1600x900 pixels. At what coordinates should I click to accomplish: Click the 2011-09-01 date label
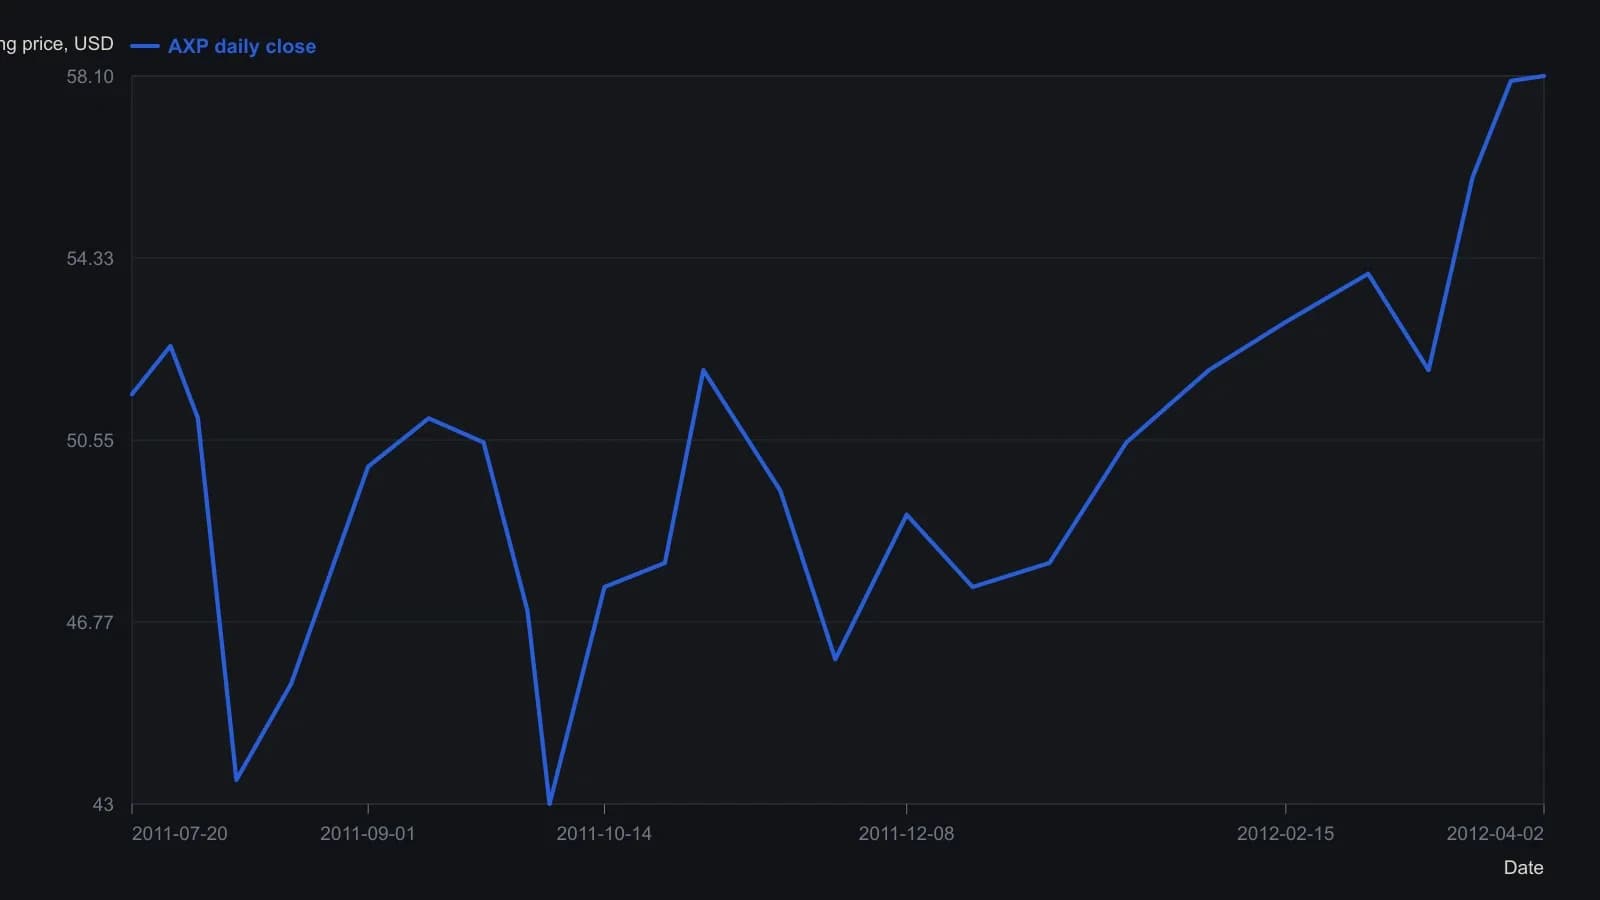coord(367,834)
